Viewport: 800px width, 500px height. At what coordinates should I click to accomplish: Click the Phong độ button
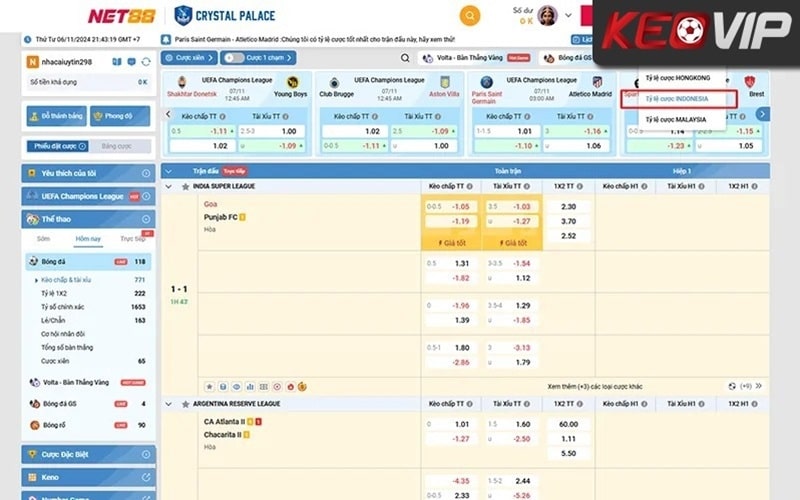click(120, 116)
